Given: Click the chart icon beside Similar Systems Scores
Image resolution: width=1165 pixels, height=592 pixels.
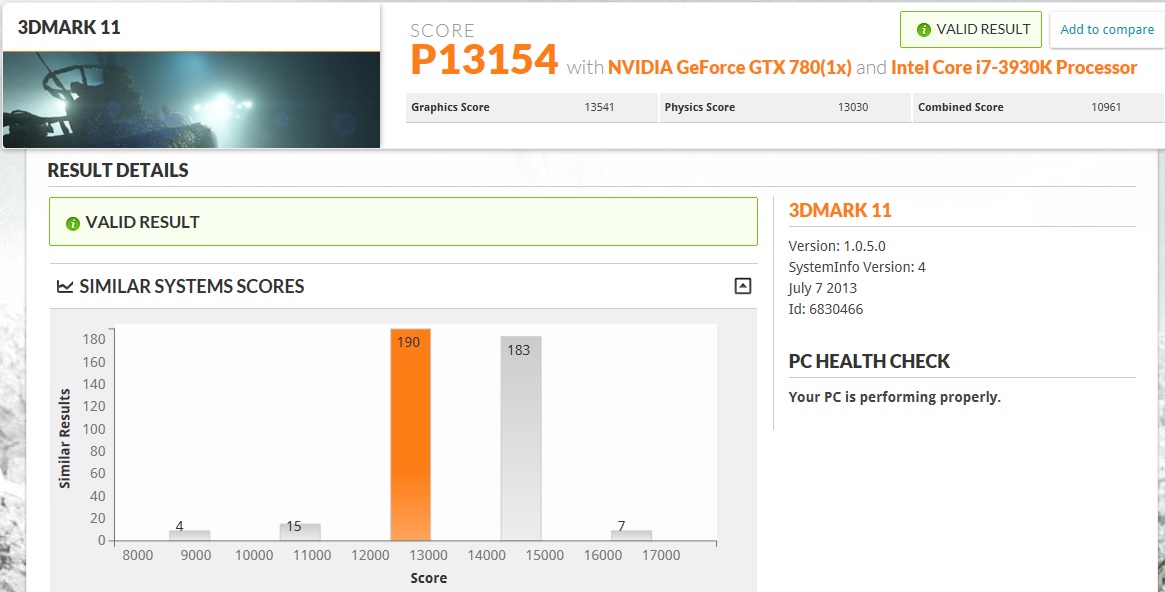Looking at the screenshot, I should click(65, 287).
